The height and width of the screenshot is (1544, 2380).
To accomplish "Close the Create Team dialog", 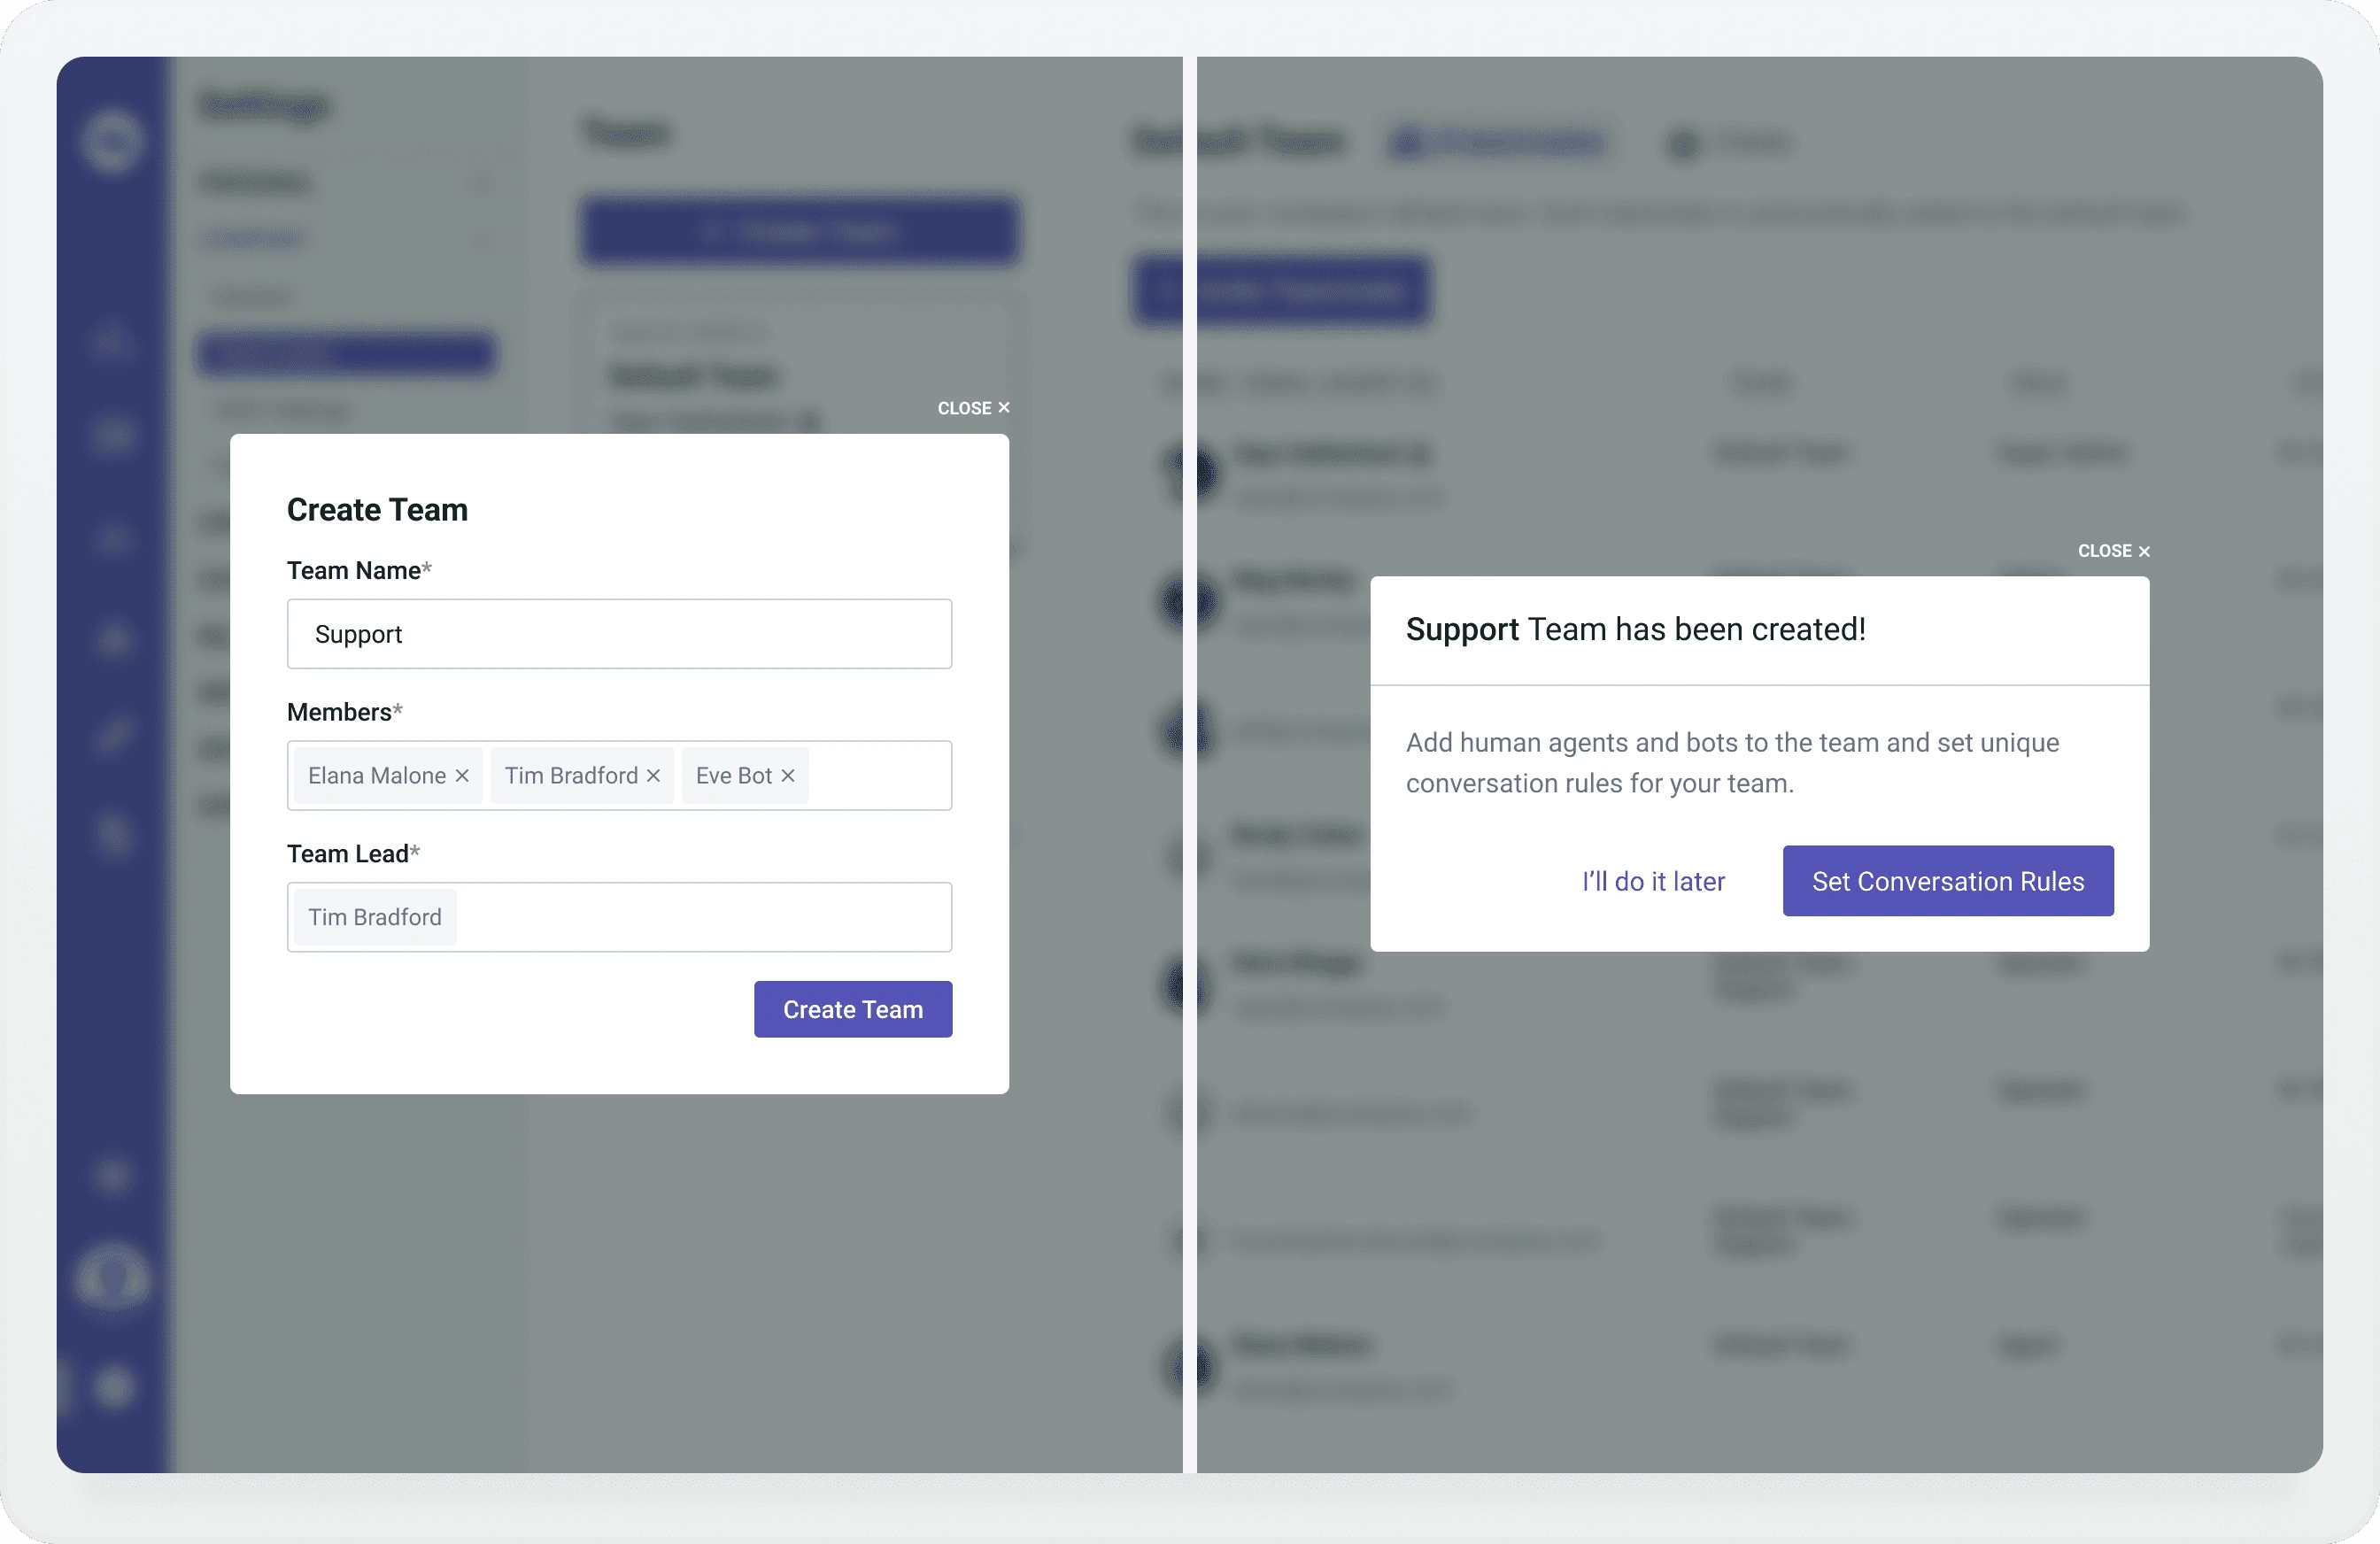I will point(973,408).
